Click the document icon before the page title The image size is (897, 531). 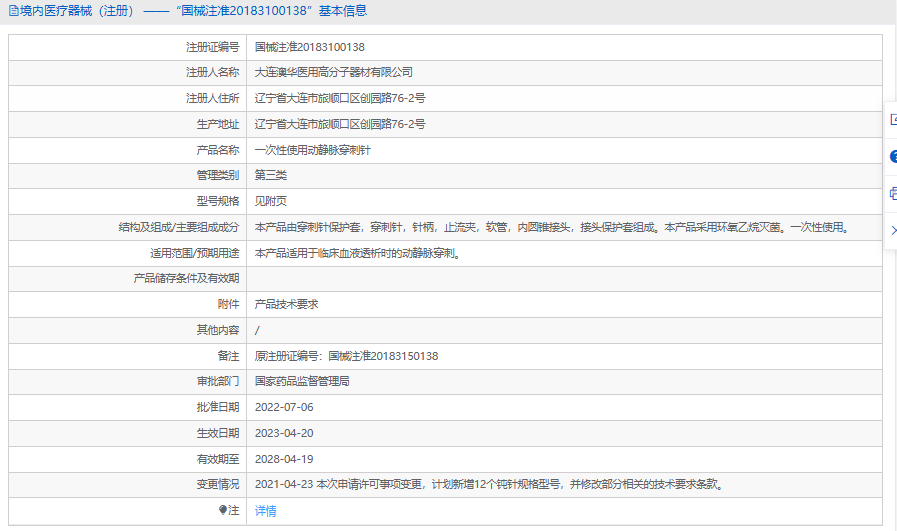click(13, 11)
